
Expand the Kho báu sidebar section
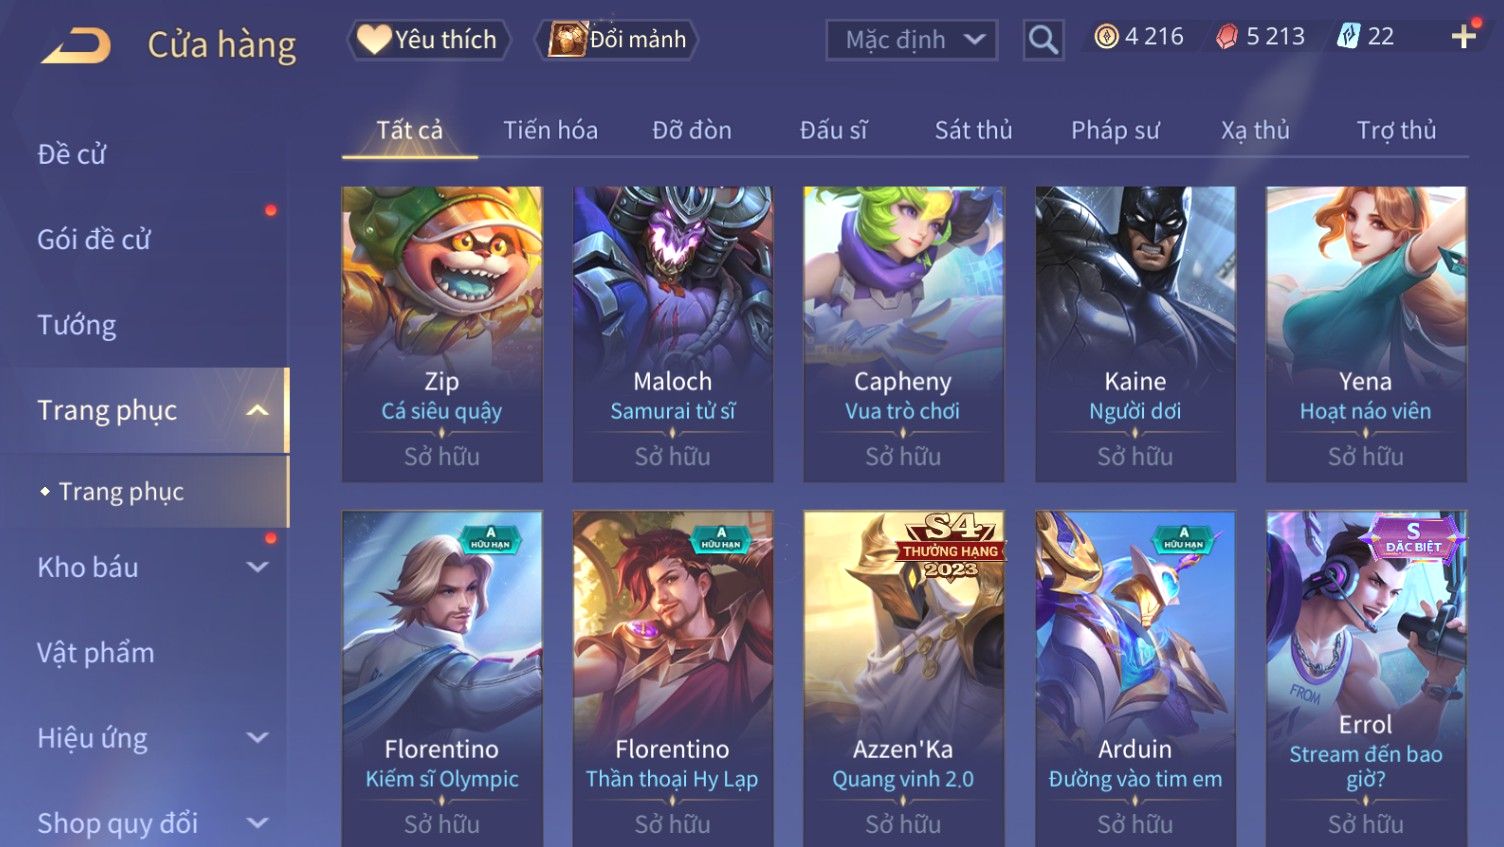(x=257, y=567)
